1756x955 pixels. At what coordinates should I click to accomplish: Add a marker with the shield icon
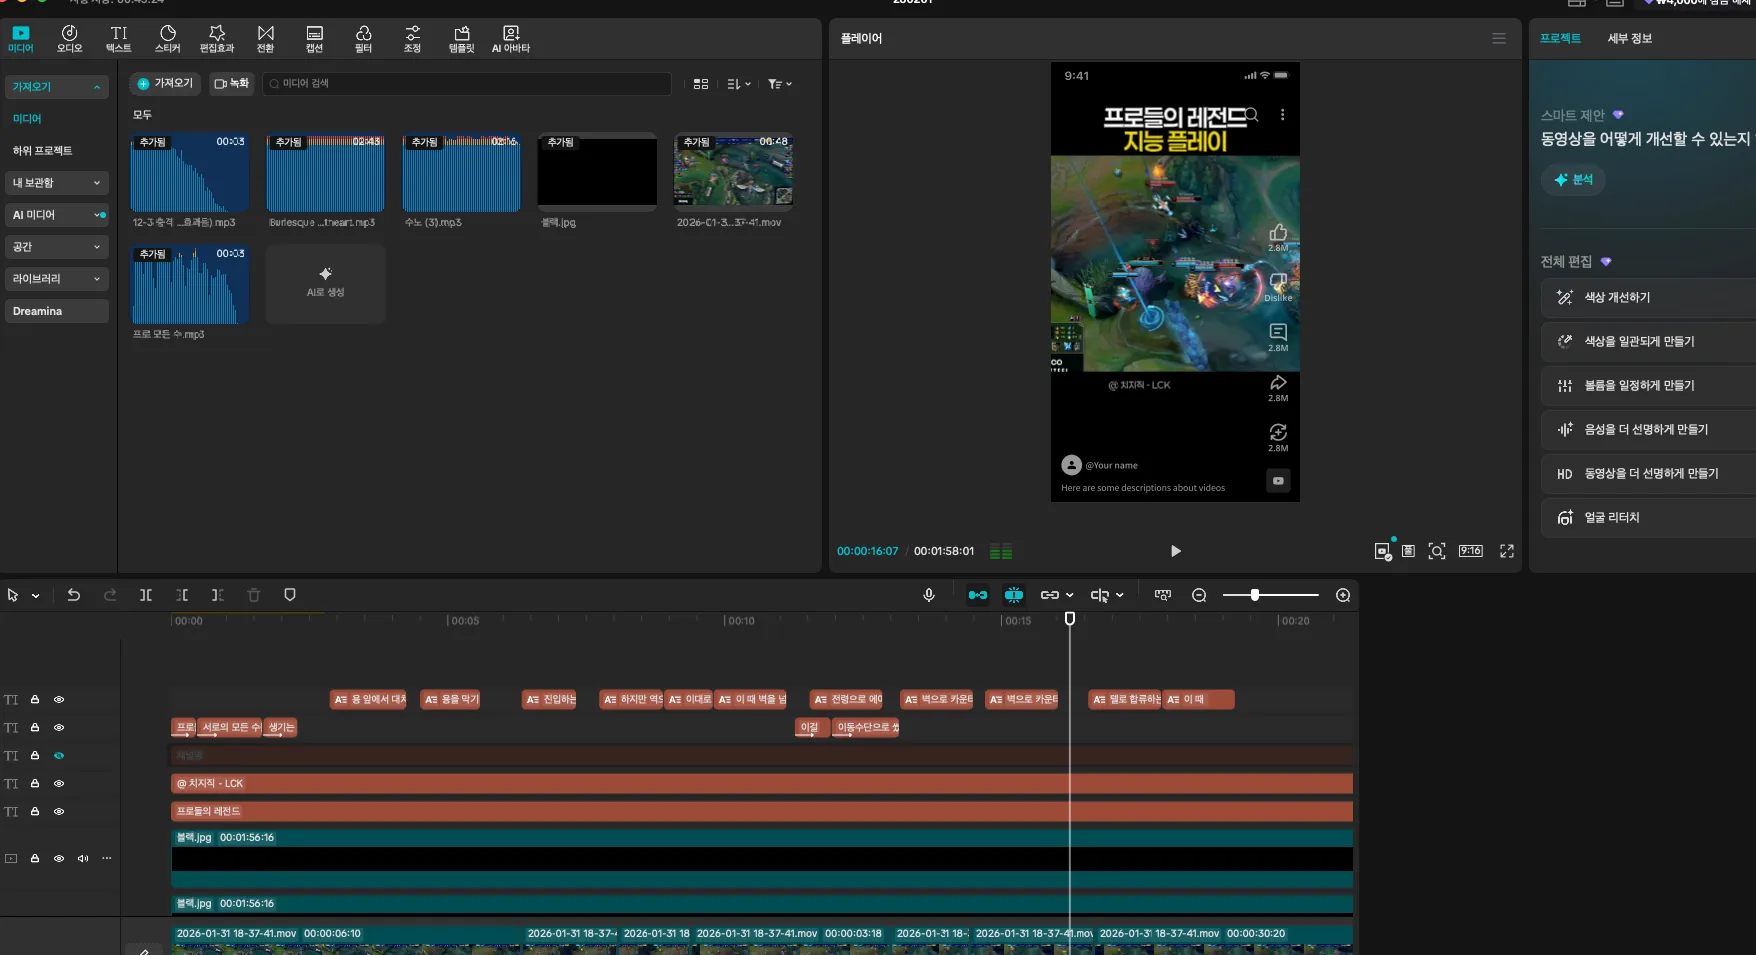(x=290, y=595)
